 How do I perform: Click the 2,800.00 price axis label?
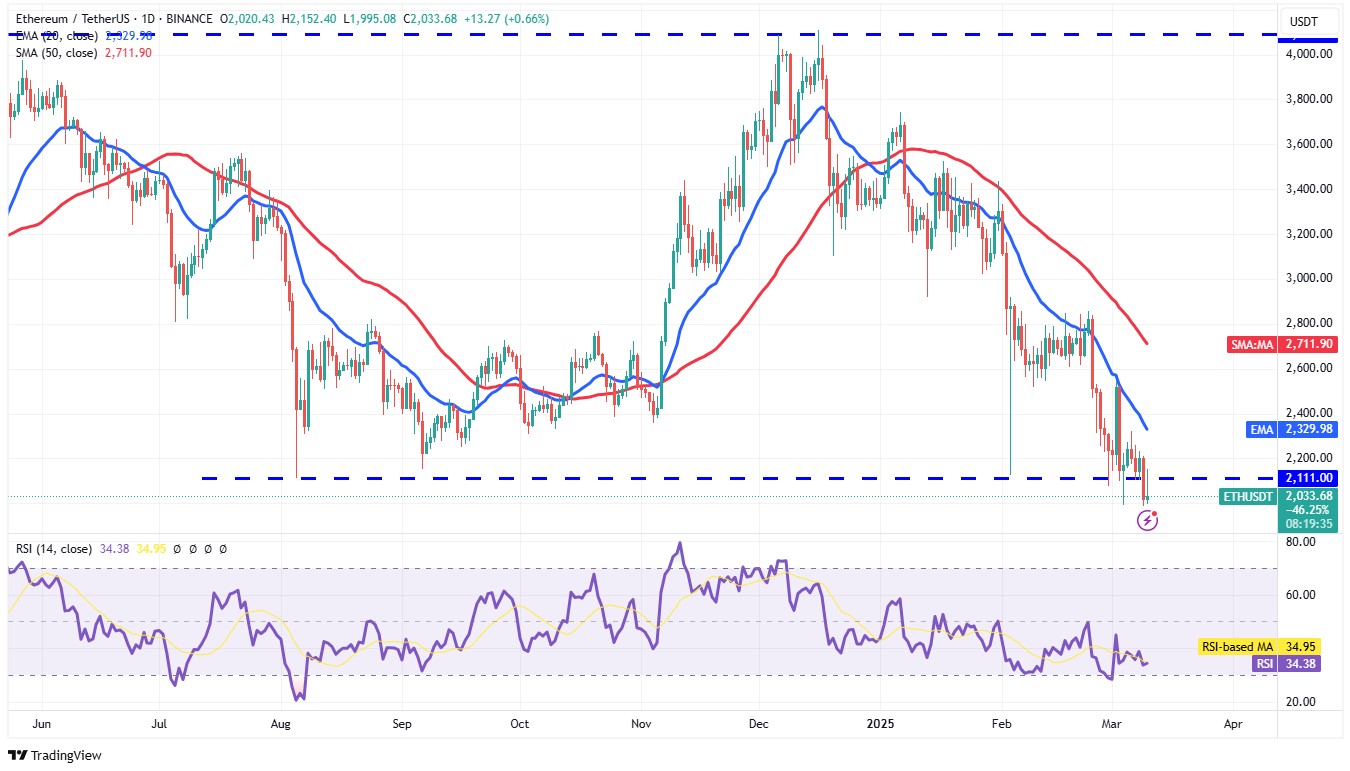[x=1307, y=323]
